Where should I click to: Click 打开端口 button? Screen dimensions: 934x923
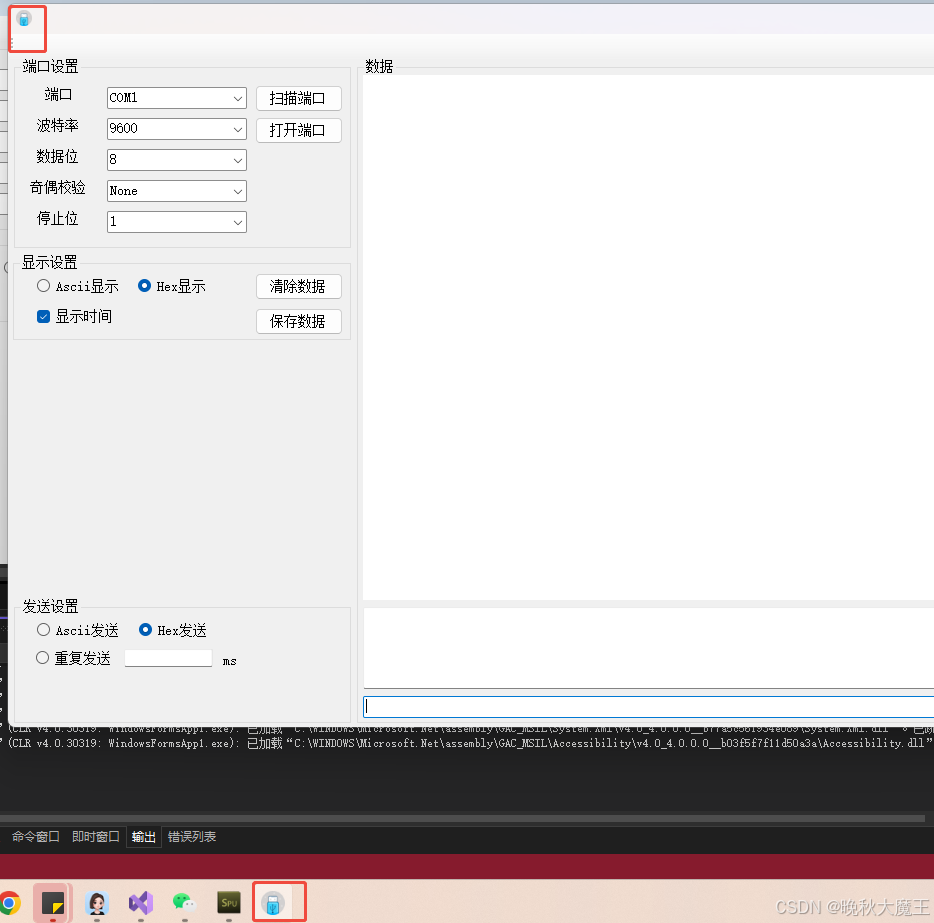[298, 130]
